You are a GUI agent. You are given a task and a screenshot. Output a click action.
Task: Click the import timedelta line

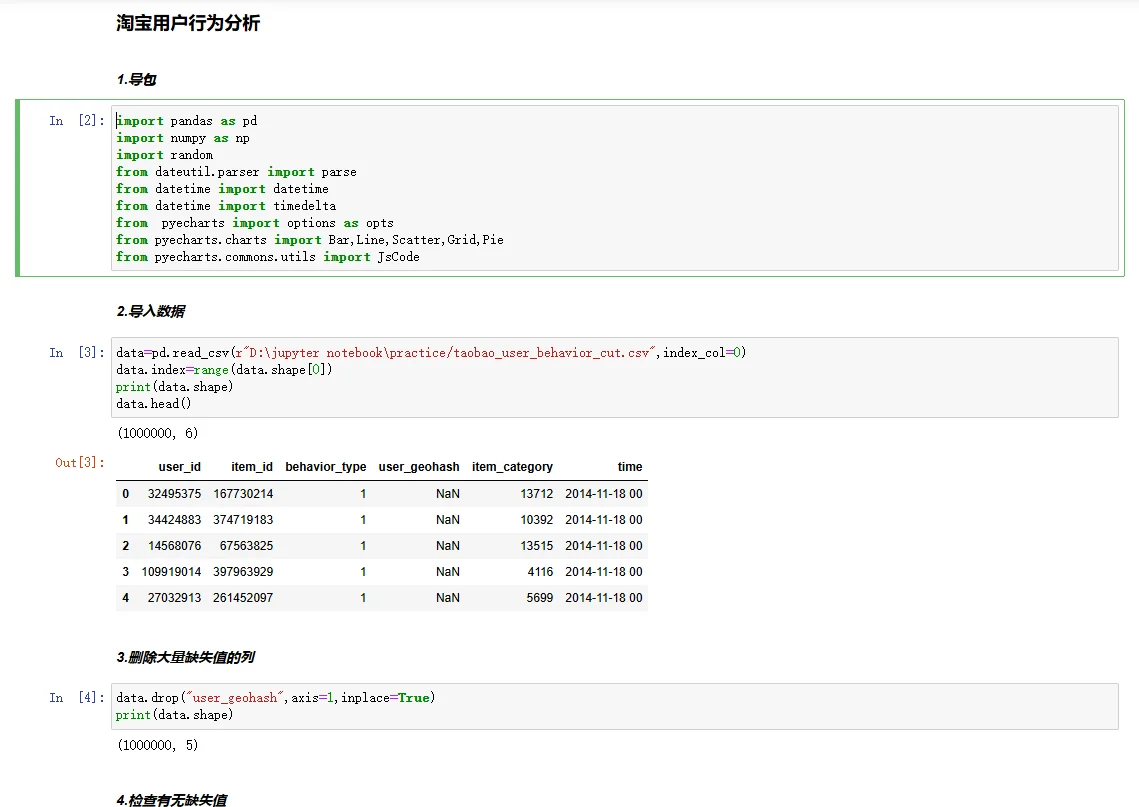226,206
